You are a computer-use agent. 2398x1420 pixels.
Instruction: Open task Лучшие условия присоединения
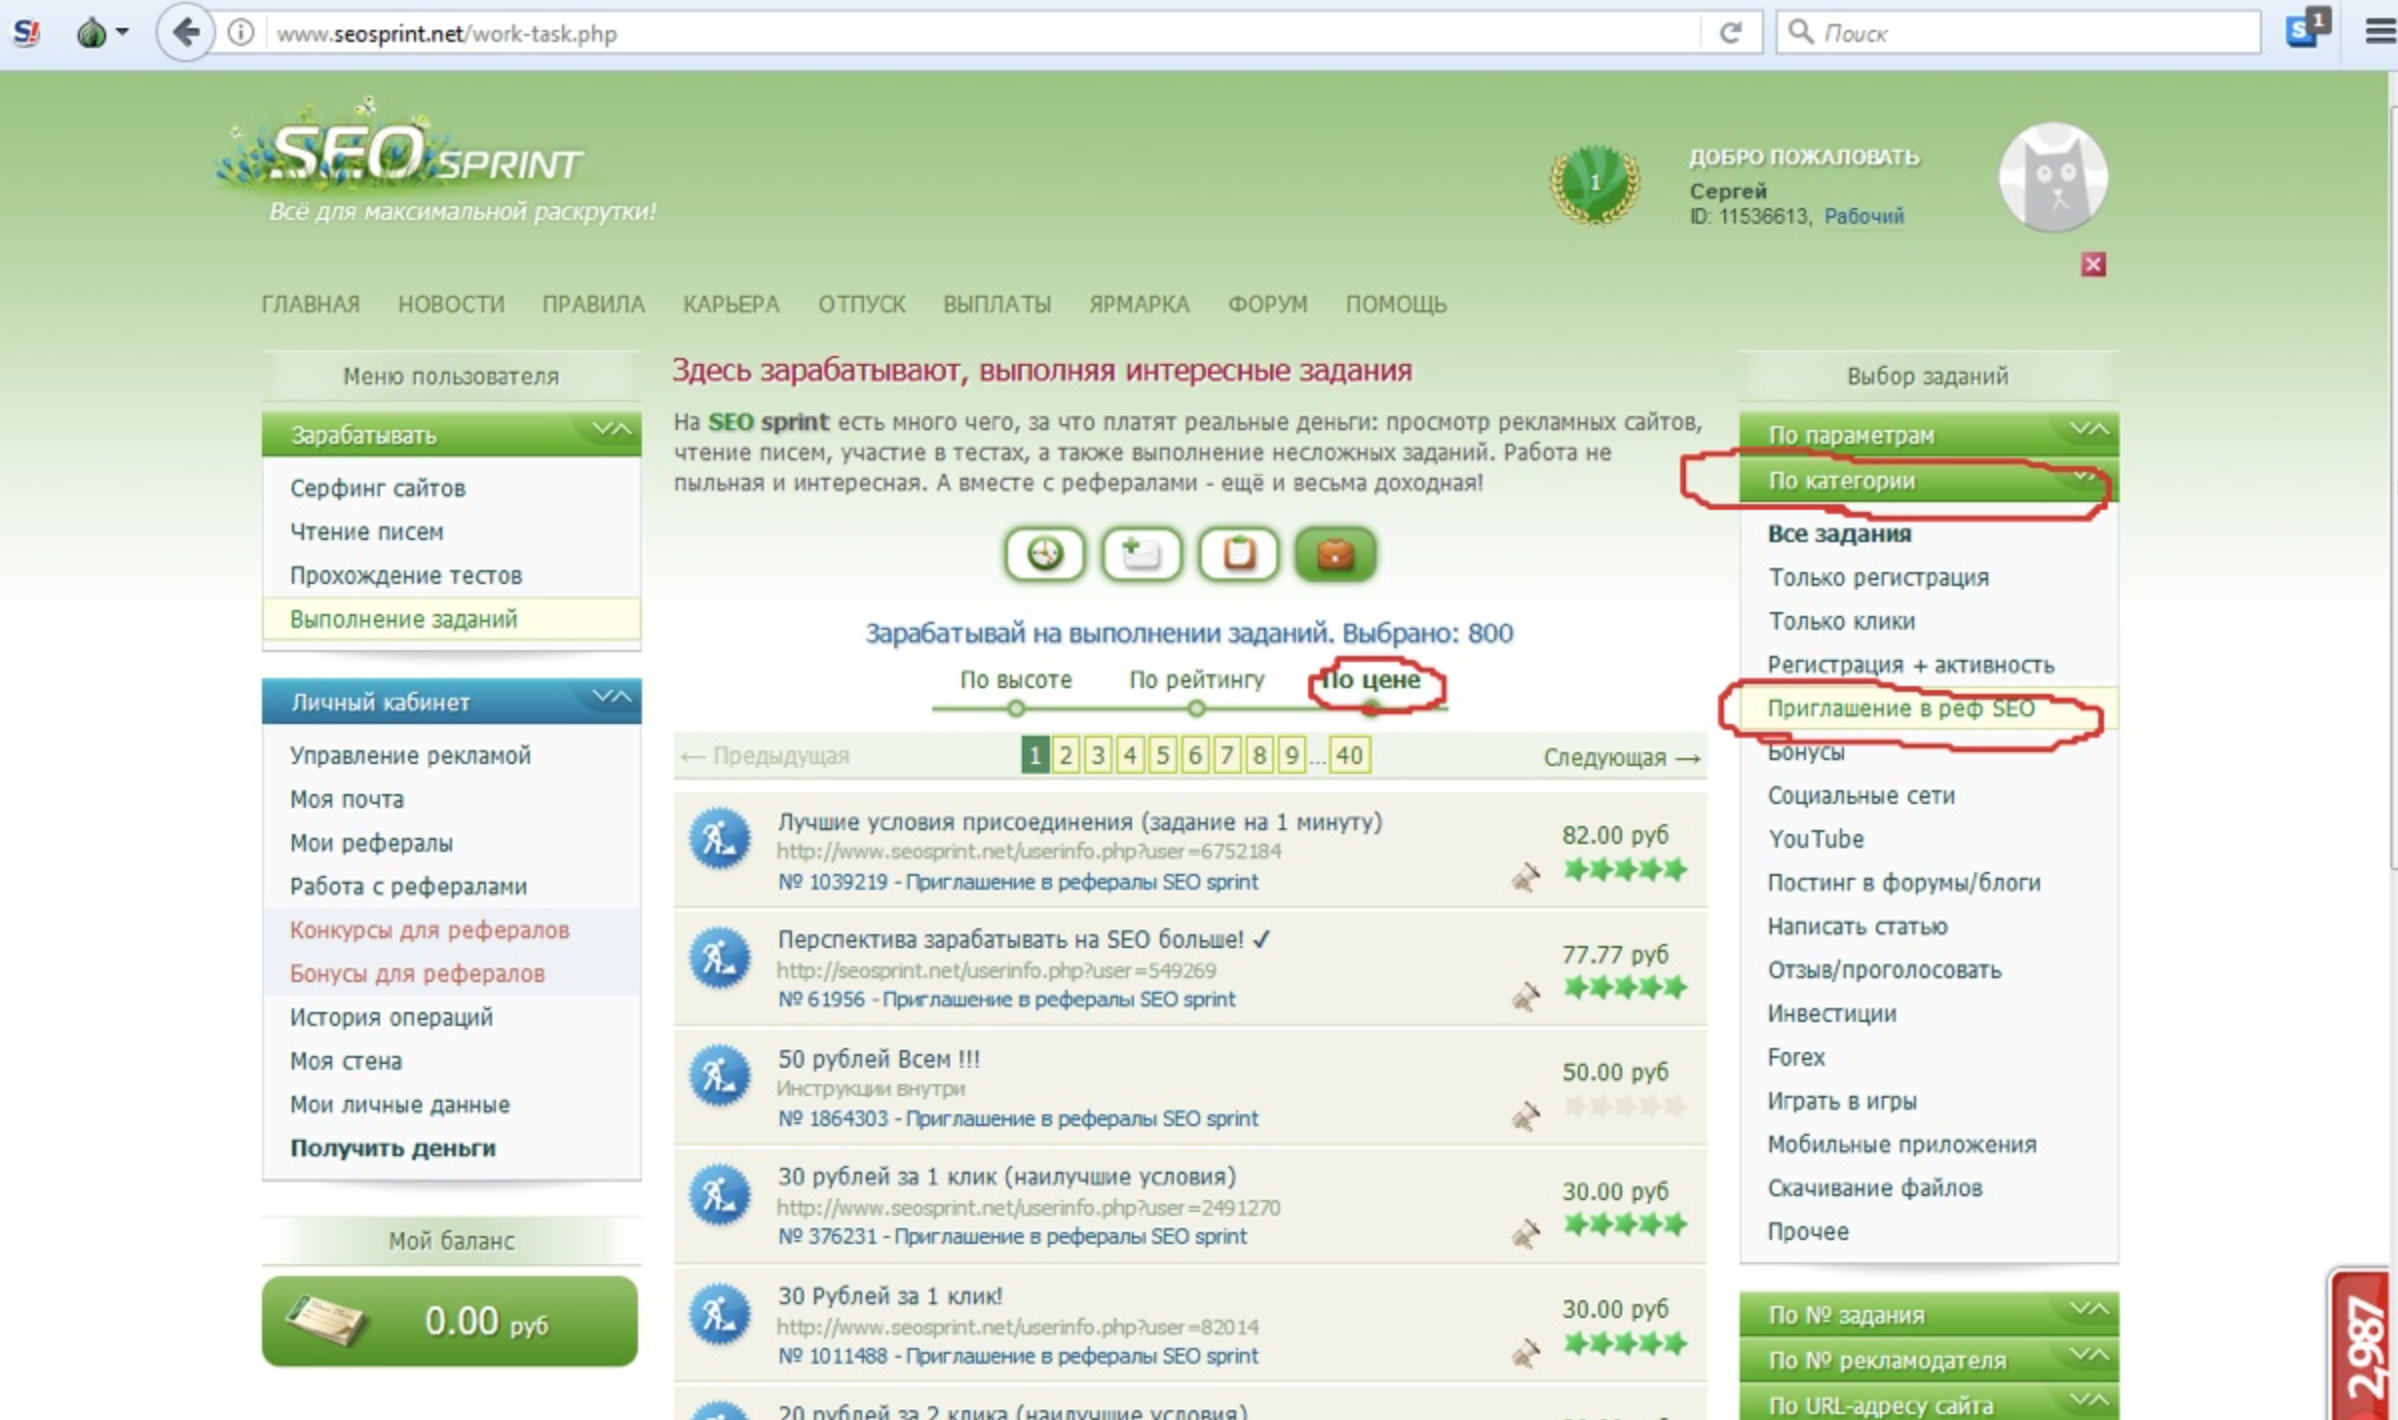click(1080, 822)
